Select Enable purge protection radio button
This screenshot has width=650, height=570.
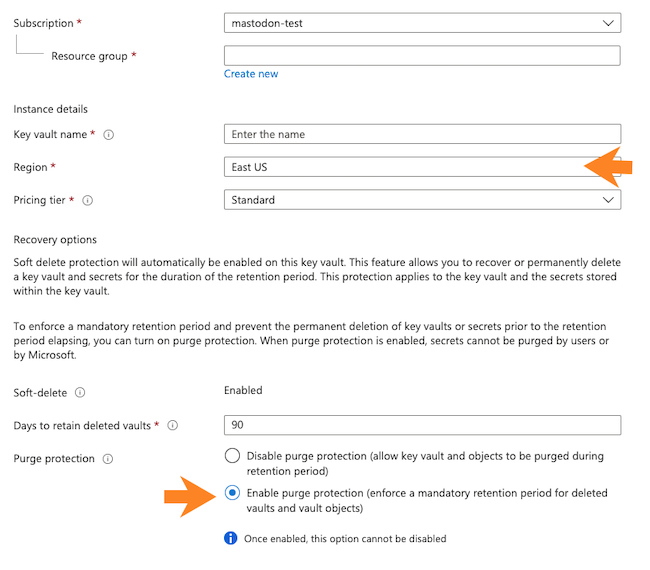pos(232,493)
